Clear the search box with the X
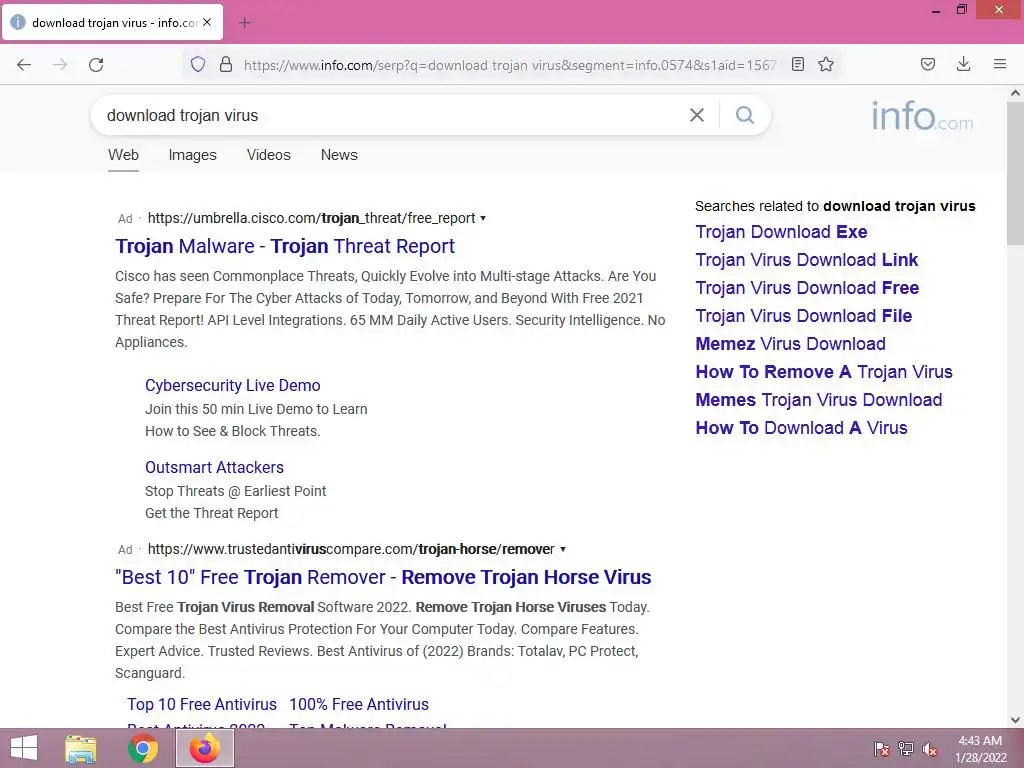 pos(697,115)
